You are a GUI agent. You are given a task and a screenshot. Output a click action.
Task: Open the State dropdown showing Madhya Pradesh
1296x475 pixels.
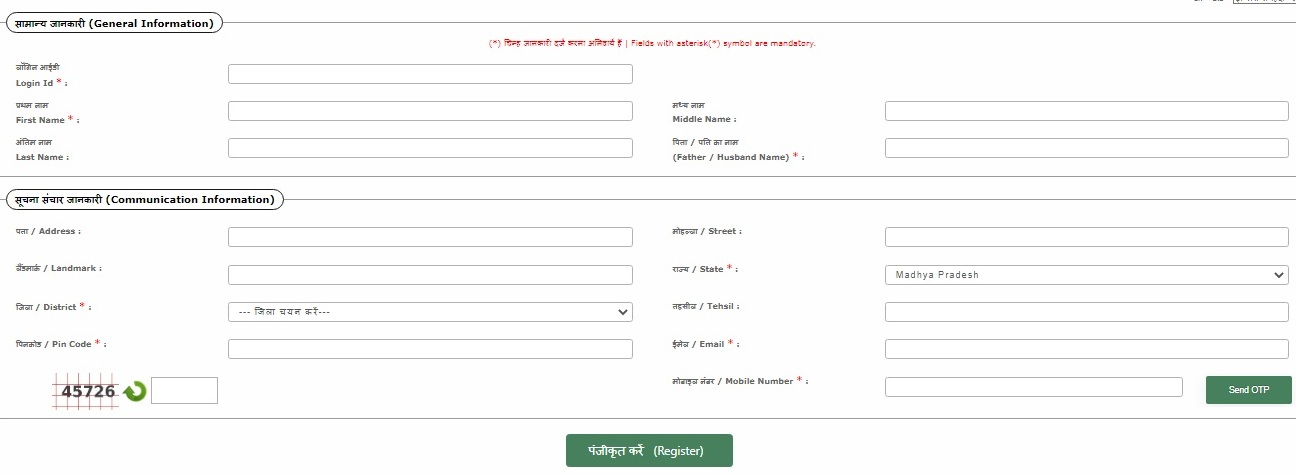pyautogui.click(x=1087, y=275)
